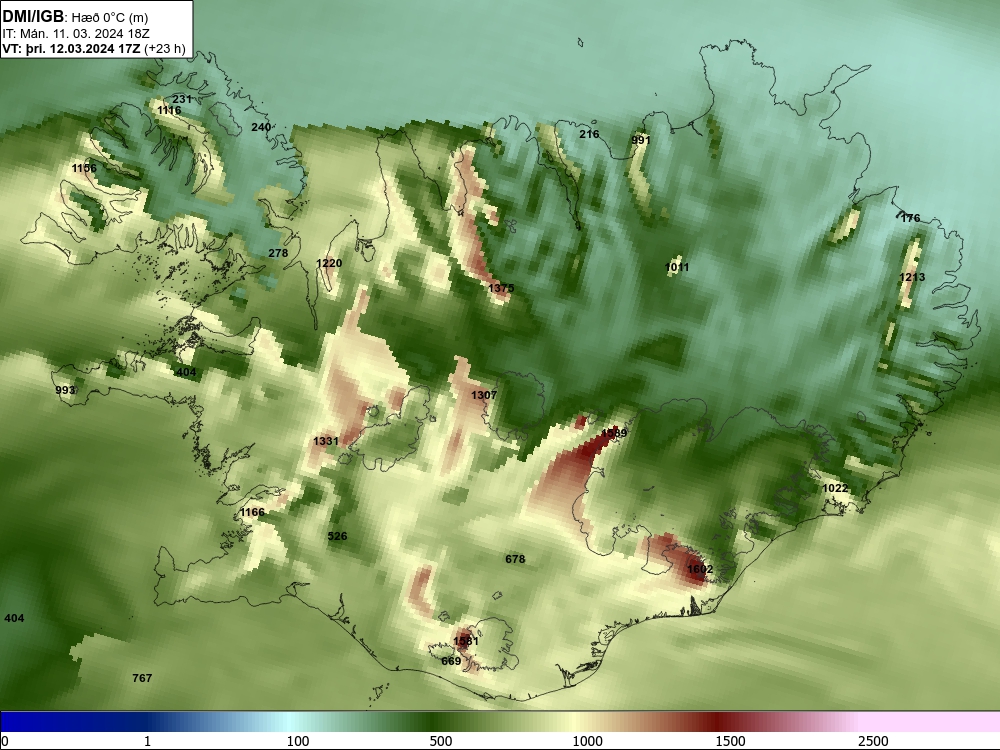Click the map value 1213
This screenshot has width=1000, height=750.
[x=912, y=277]
